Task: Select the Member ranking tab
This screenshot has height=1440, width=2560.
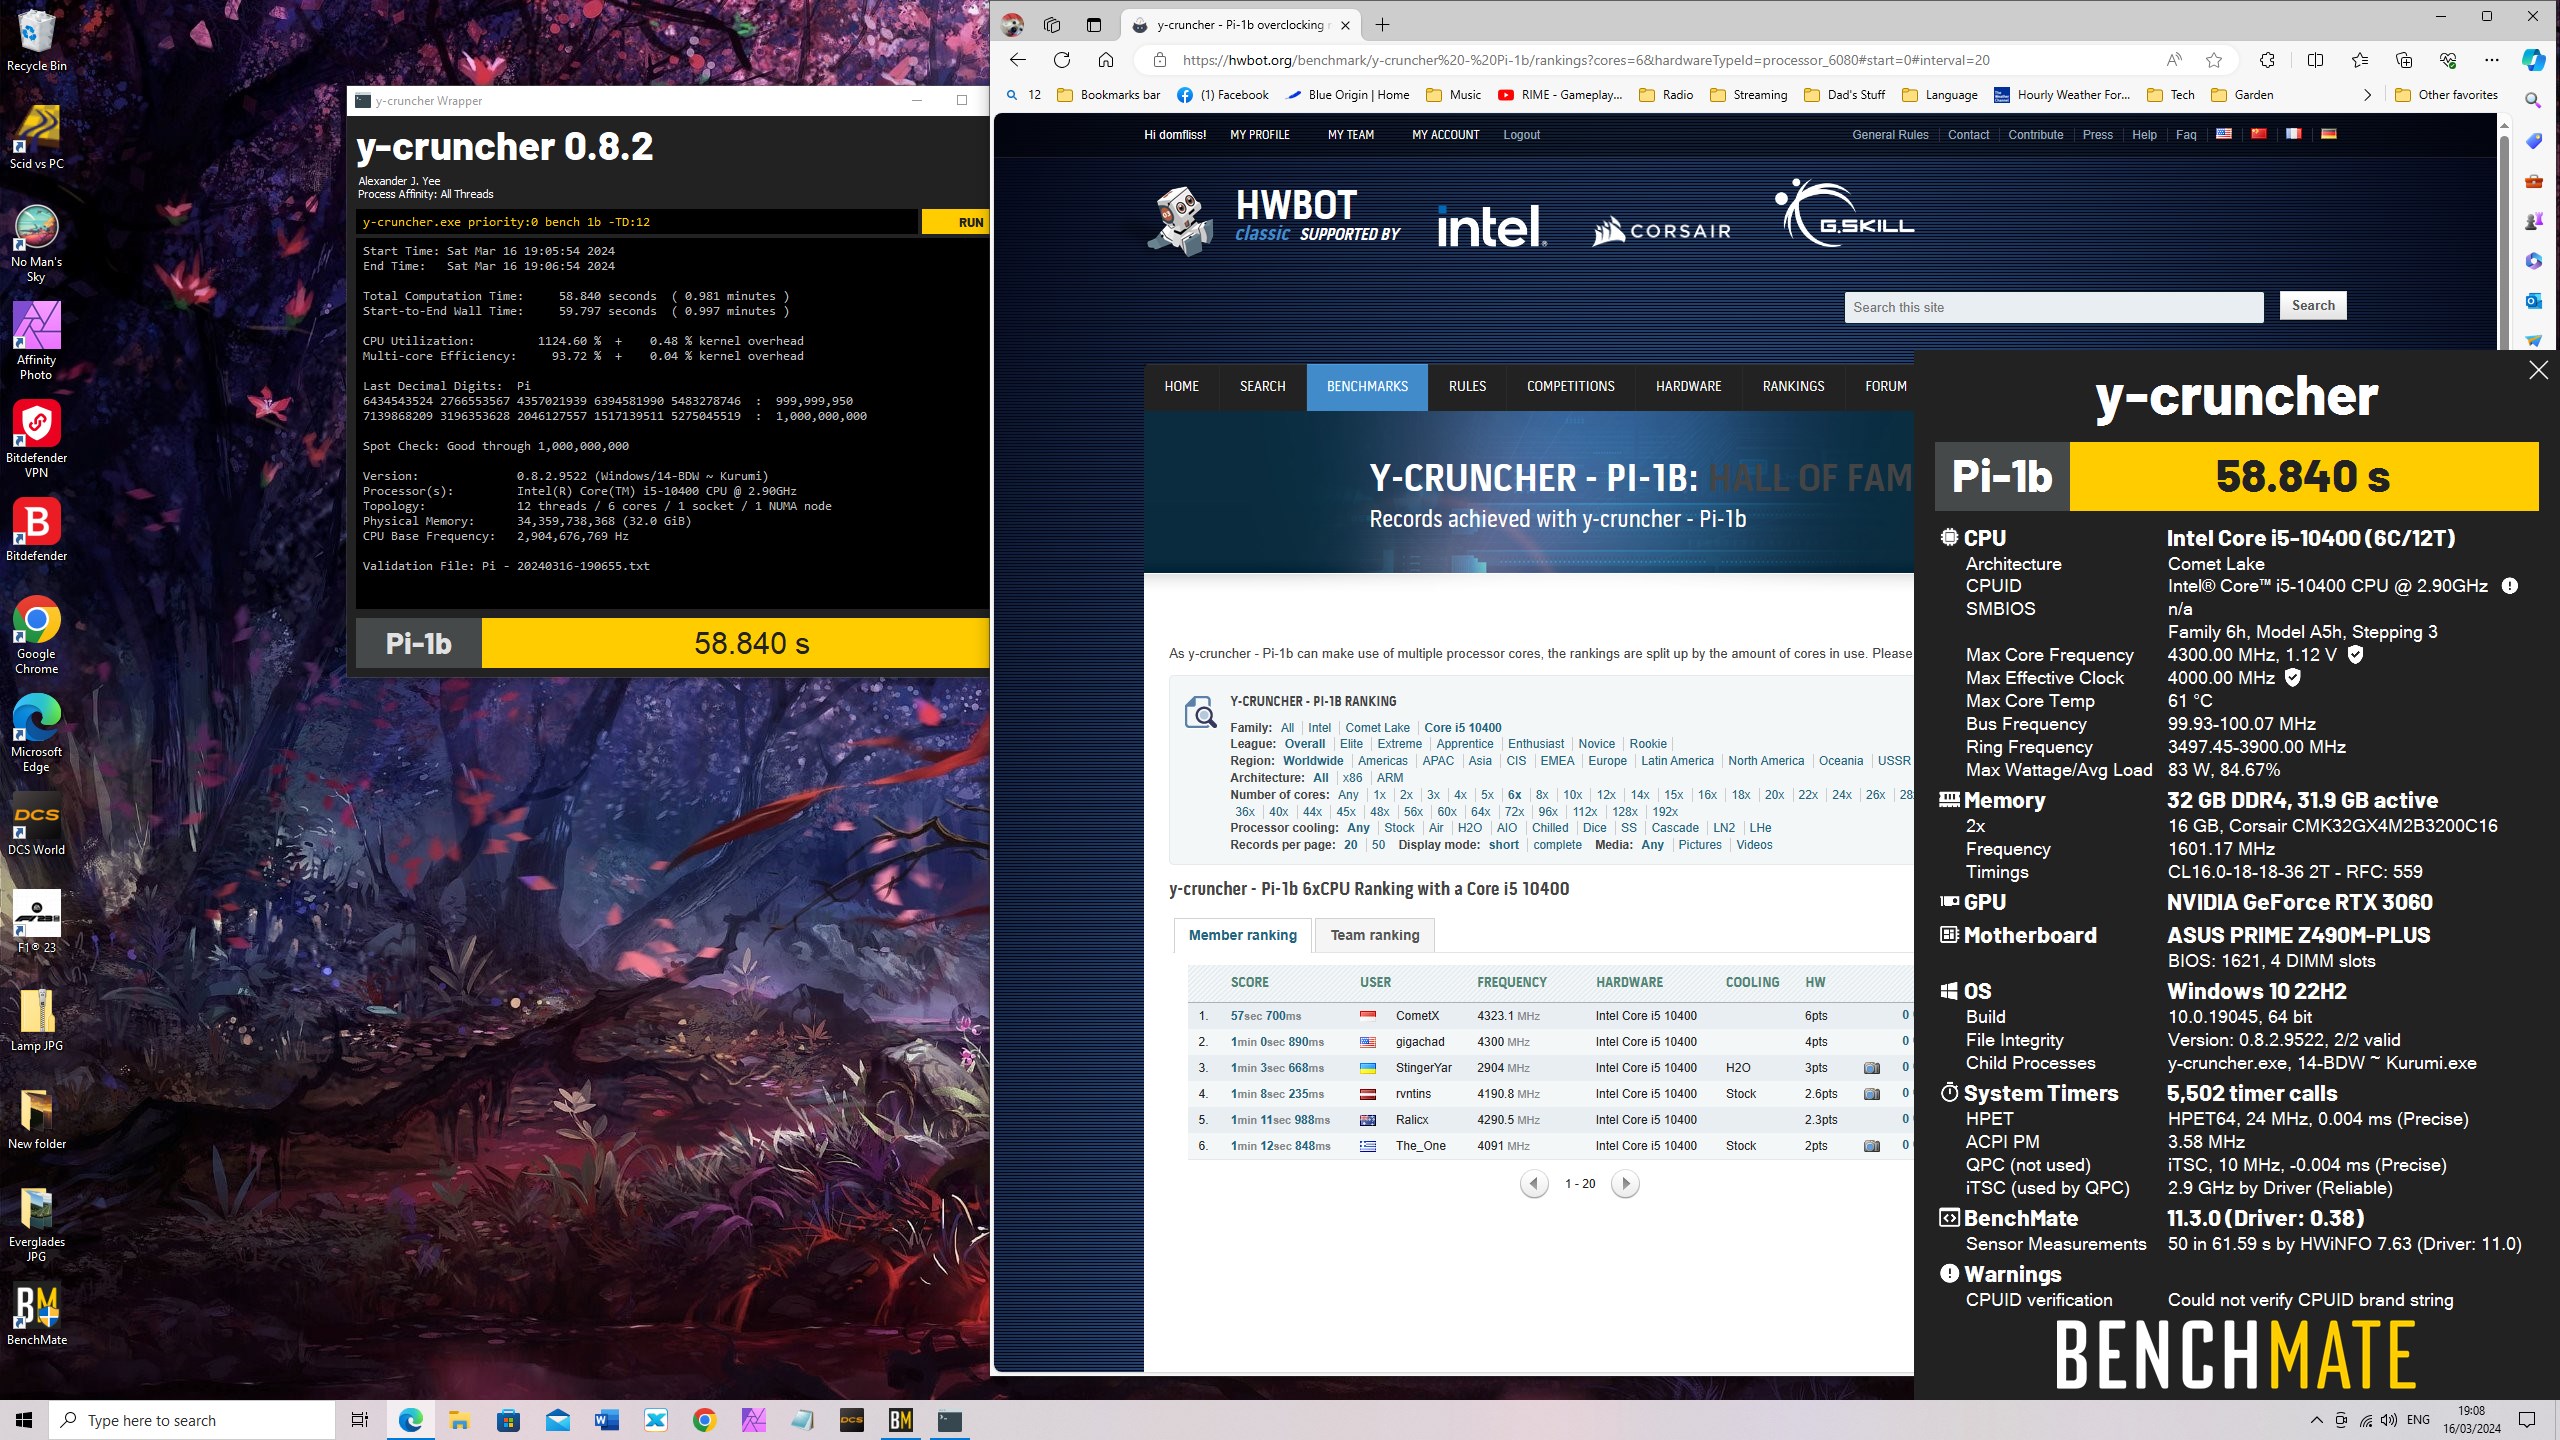Action: tap(1242, 935)
